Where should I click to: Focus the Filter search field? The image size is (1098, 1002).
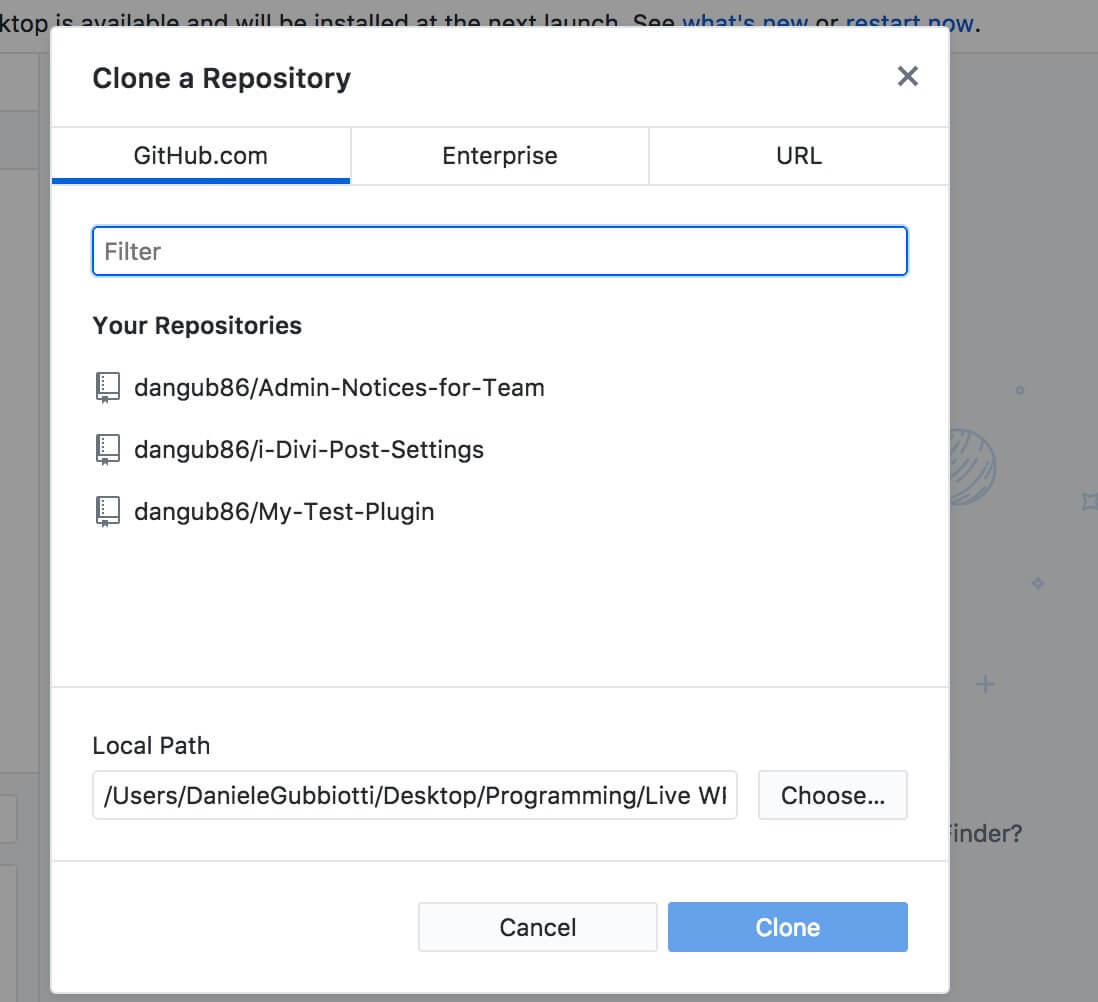500,251
